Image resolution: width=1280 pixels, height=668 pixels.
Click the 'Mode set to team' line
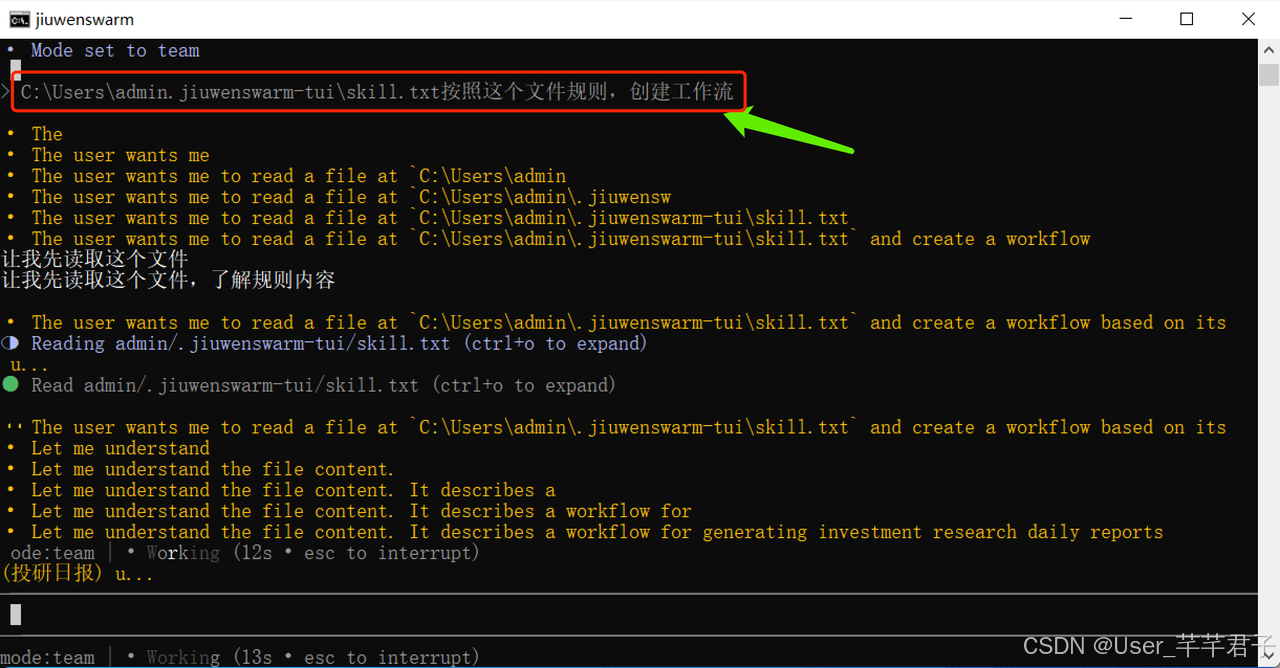(115, 50)
